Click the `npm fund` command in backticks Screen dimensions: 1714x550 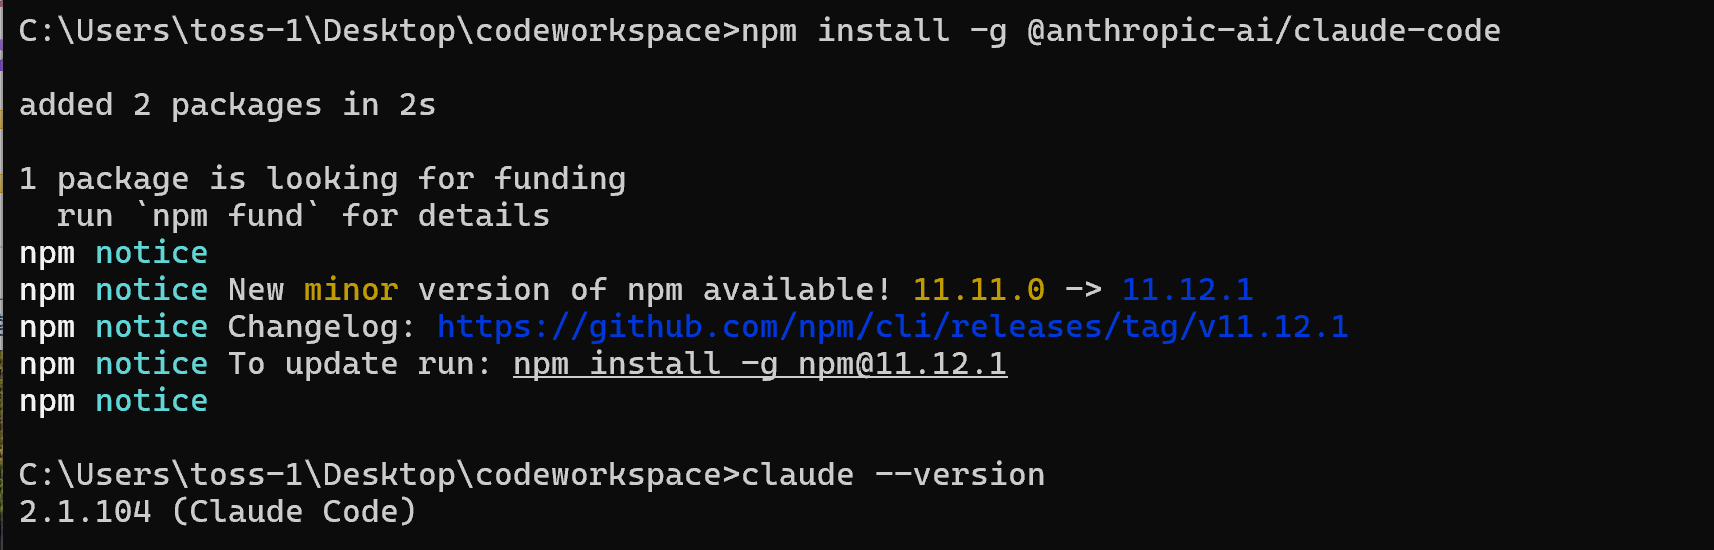click(x=227, y=216)
